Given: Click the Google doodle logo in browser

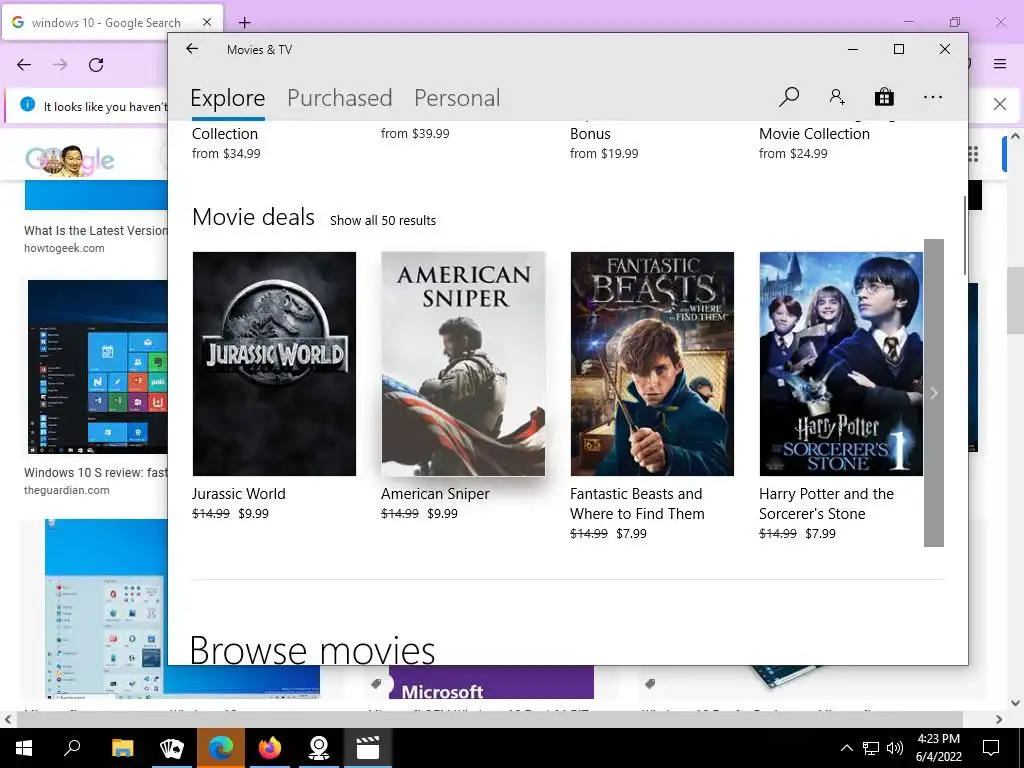Looking at the screenshot, I should coord(70,160).
